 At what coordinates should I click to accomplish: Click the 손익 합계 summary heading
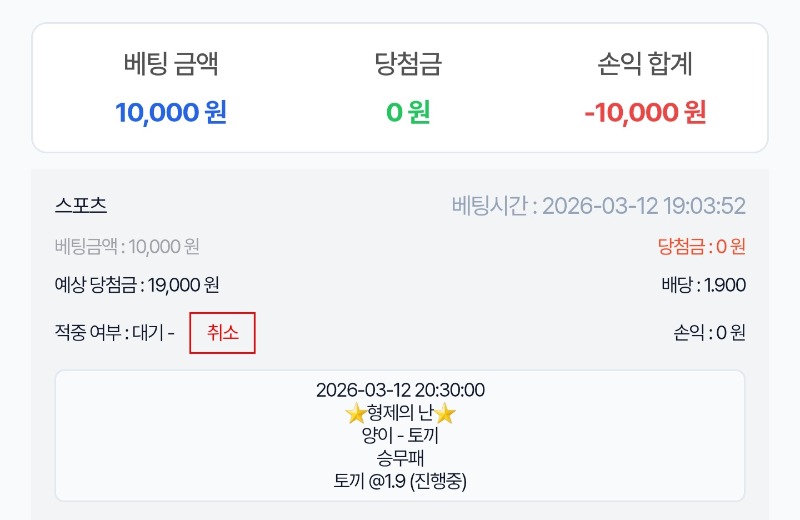click(x=645, y=65)
